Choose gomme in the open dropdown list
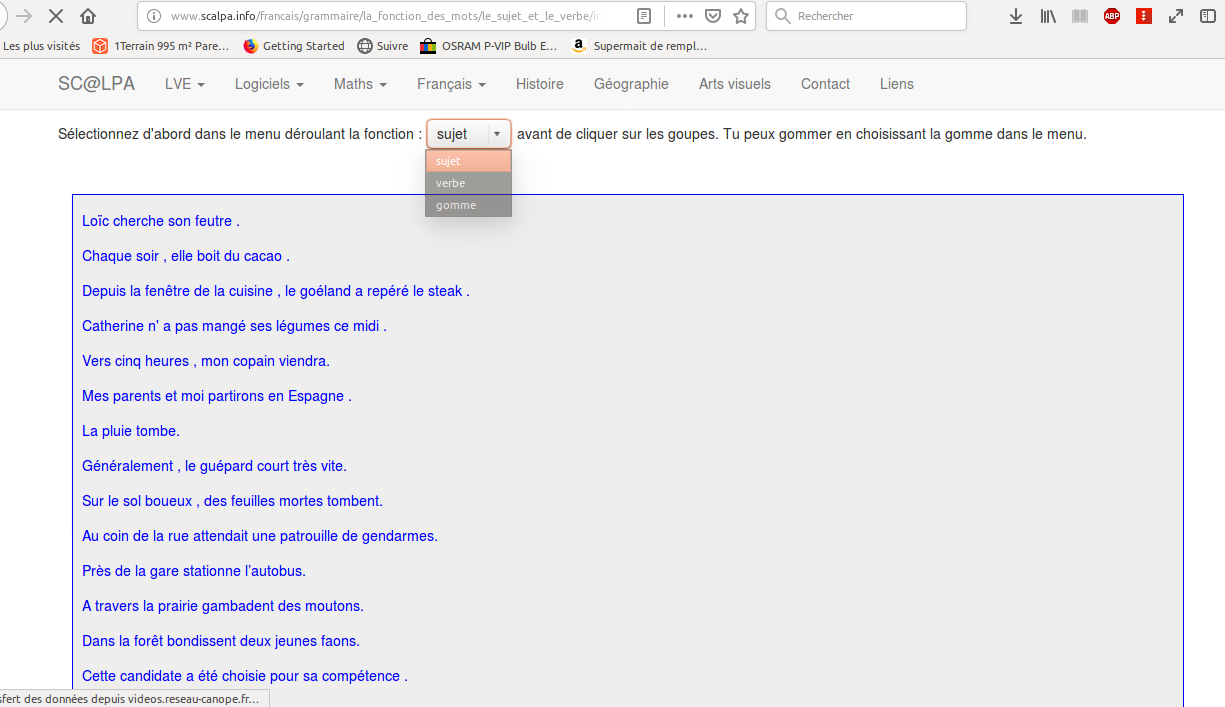 [x=468, y=205]
